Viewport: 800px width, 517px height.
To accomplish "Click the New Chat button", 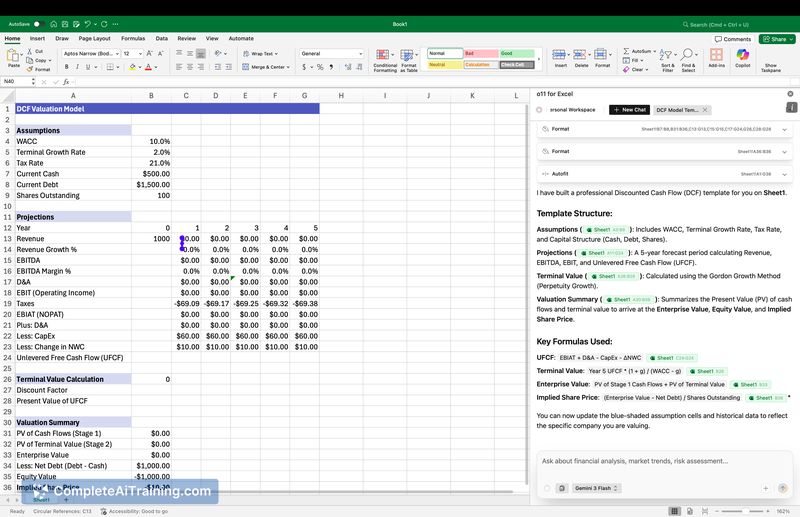I will click(629, 109).
